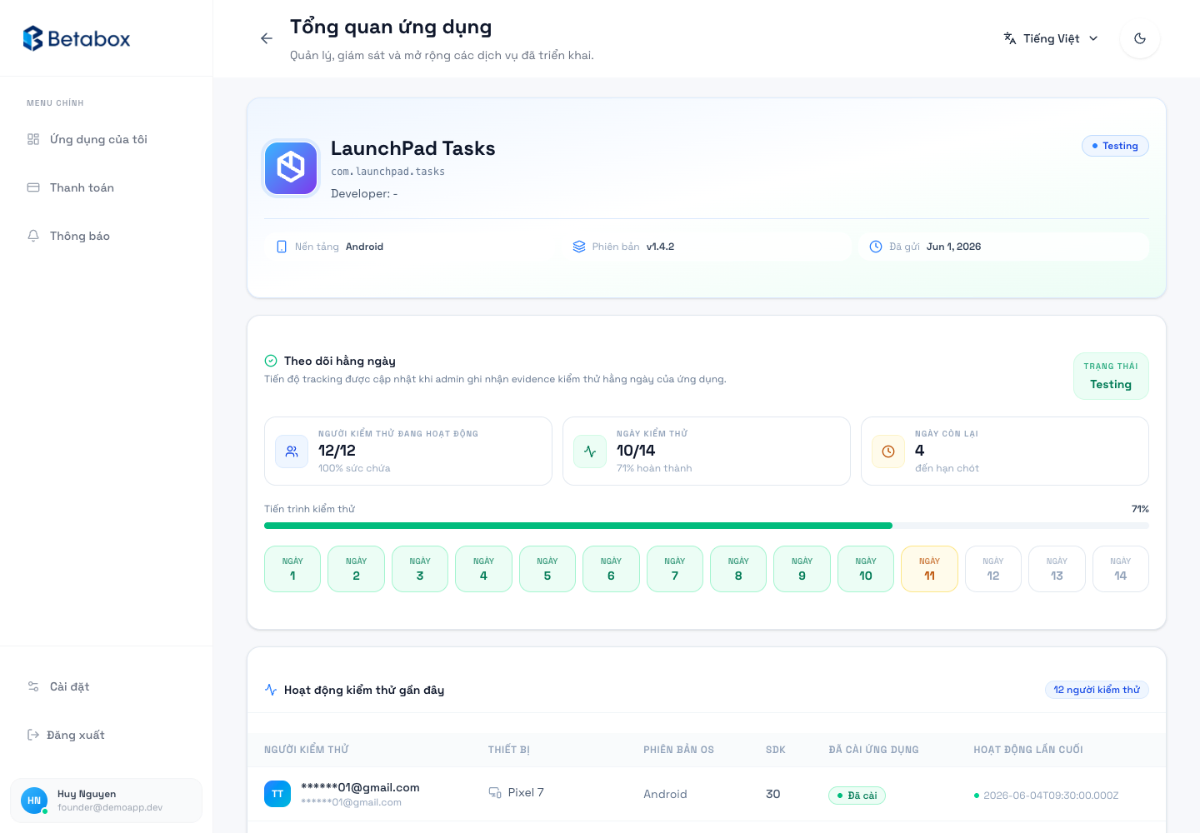The width and height of the screenshot is (1200, 833).
Task: Go back using the left arrow icon
Action: (266, 38)
